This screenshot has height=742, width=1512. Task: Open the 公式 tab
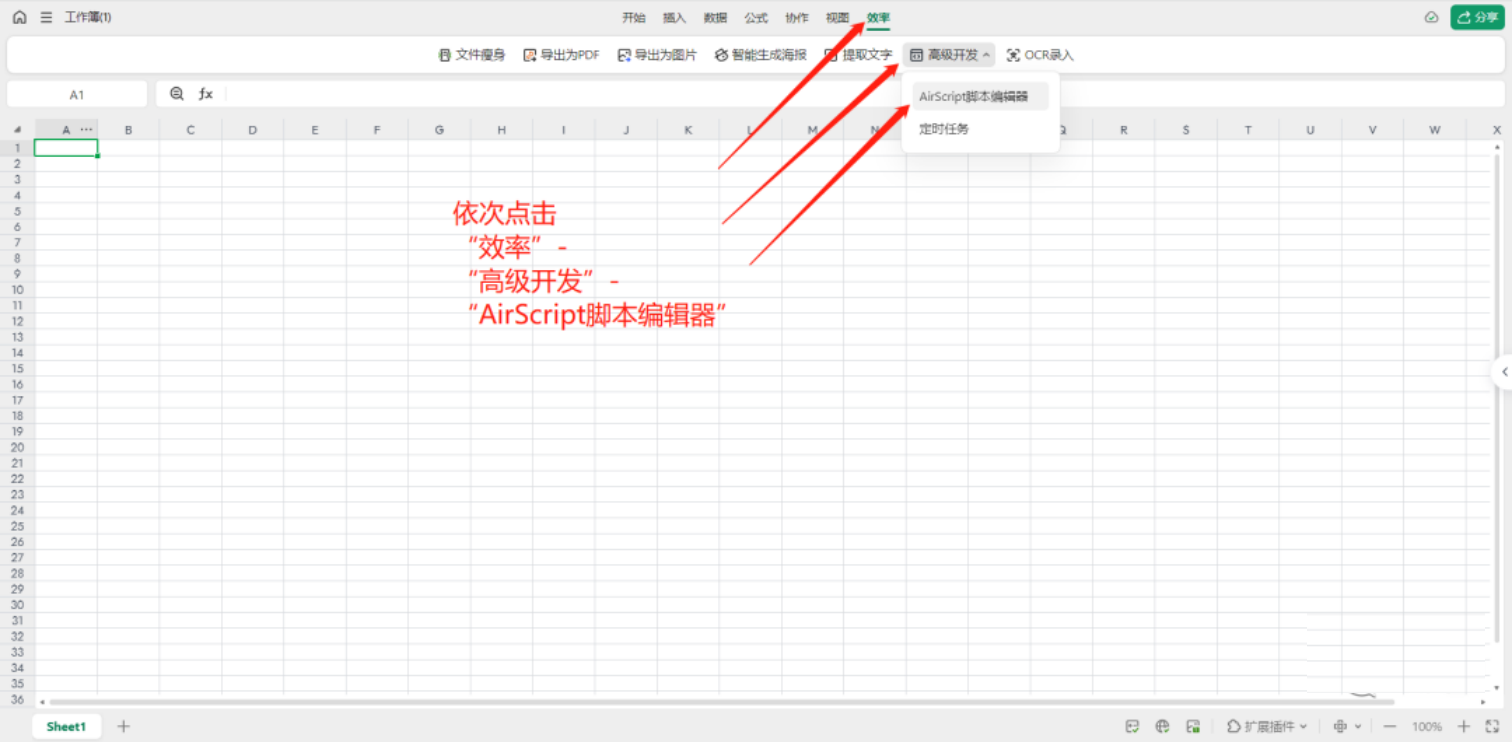[x=756, y=18]
